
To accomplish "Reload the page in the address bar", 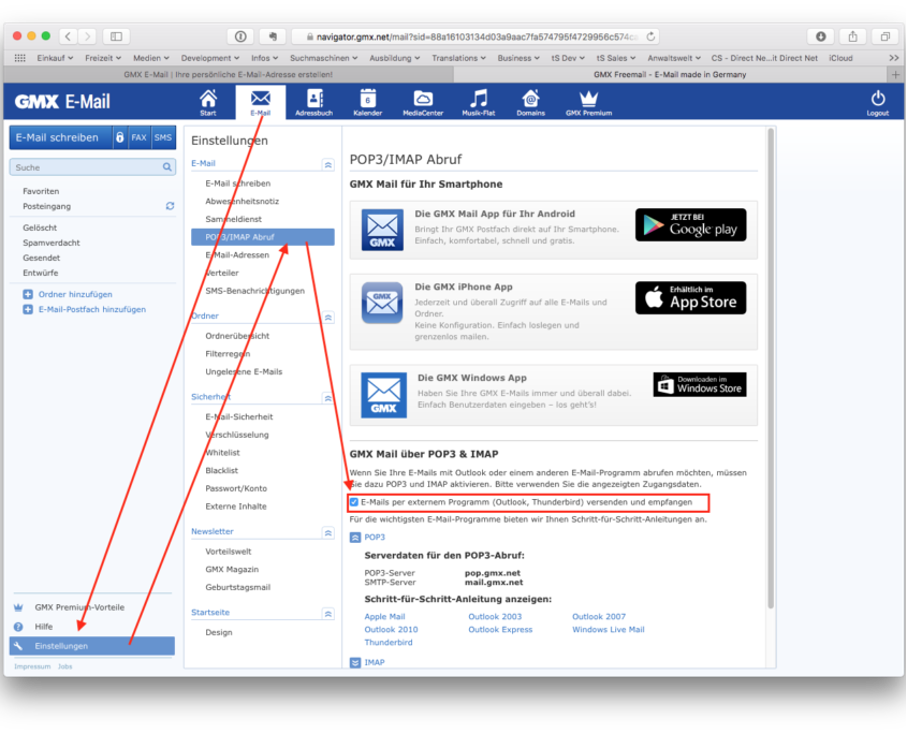I will (x=651, y=36).
